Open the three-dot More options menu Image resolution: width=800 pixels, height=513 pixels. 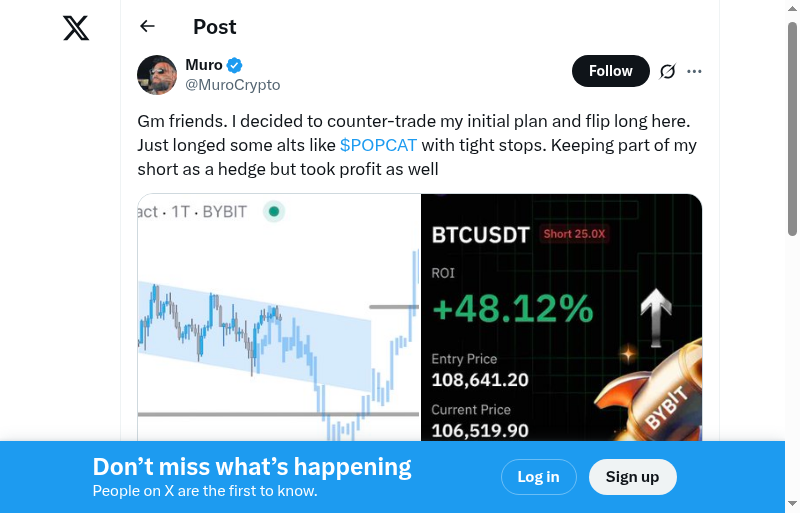695,71
